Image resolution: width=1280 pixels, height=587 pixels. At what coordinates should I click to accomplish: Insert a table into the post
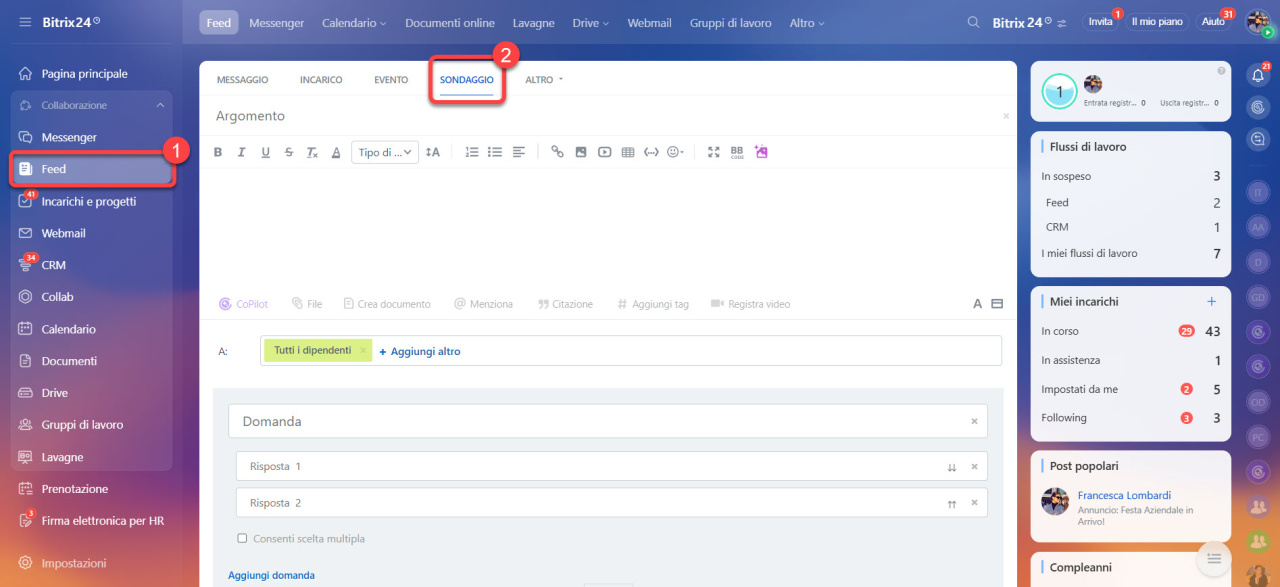628,152
